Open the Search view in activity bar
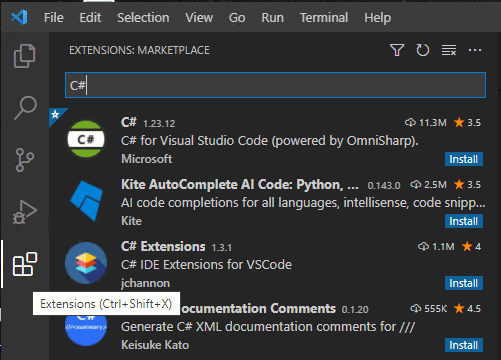Viewport: 501px width, 360px height. pos(25,108)
